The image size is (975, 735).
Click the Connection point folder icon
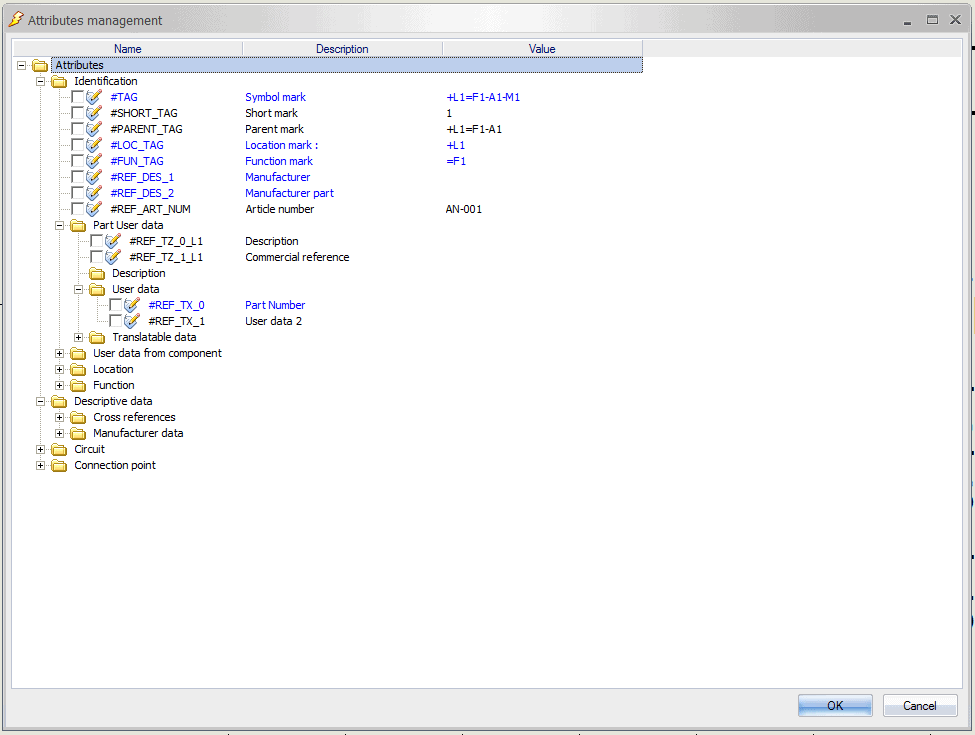point(59,465)
